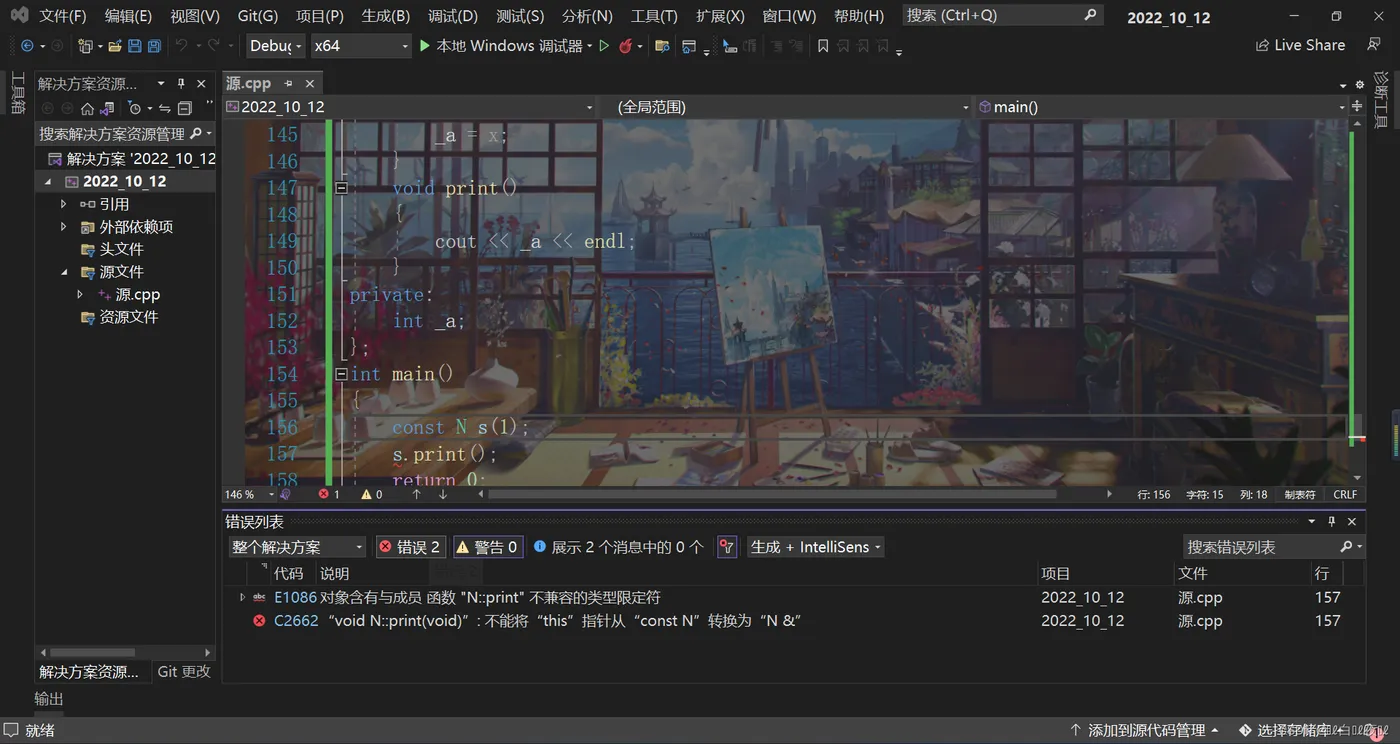Expand the 外部依赖项 node
This screenshot has height=744, width=1400.
tap(64, 227)
